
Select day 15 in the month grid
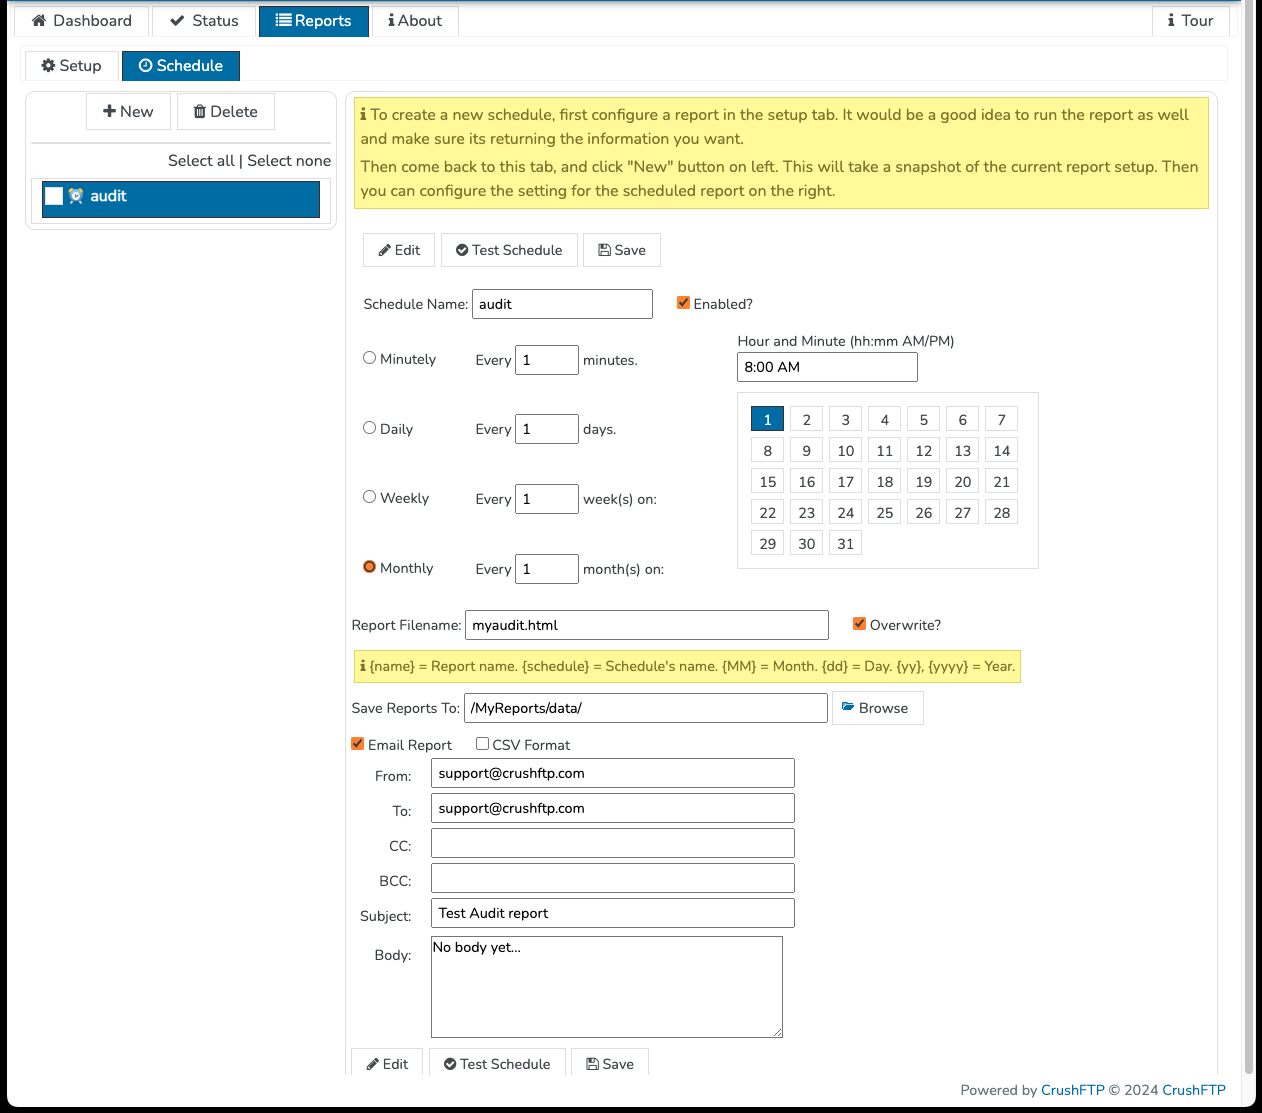(767, 482)
